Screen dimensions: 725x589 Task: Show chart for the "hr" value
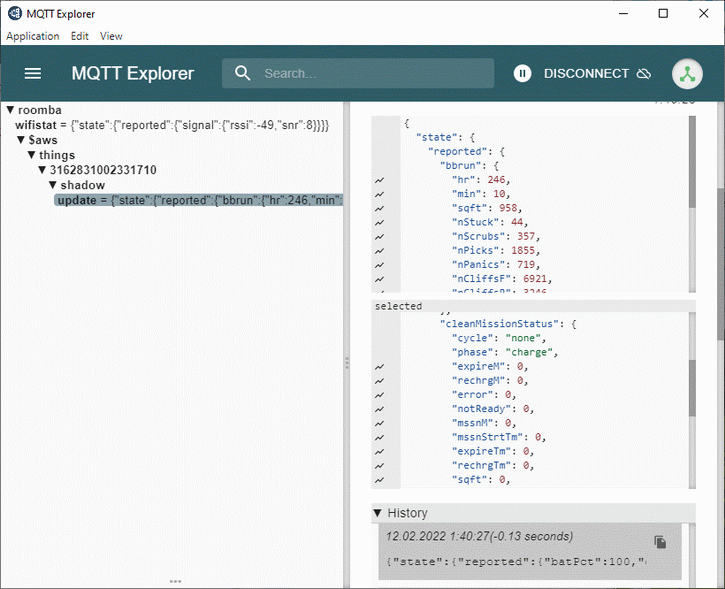(380, 180)
